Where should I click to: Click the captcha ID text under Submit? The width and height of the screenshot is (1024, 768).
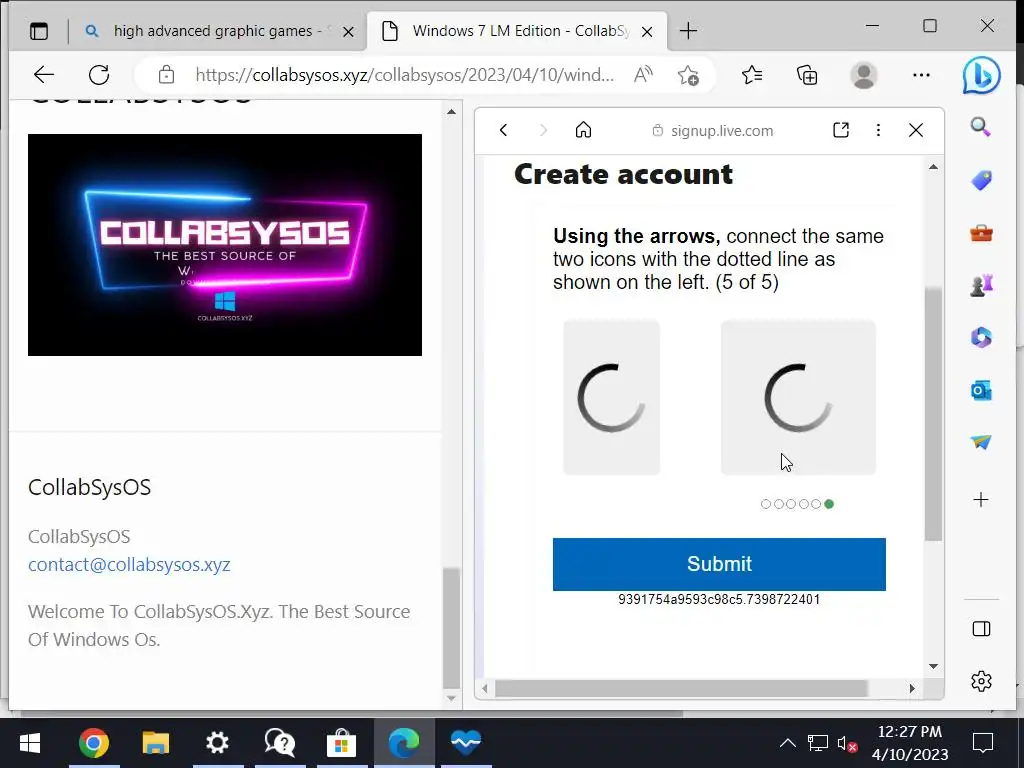(719, 600)
